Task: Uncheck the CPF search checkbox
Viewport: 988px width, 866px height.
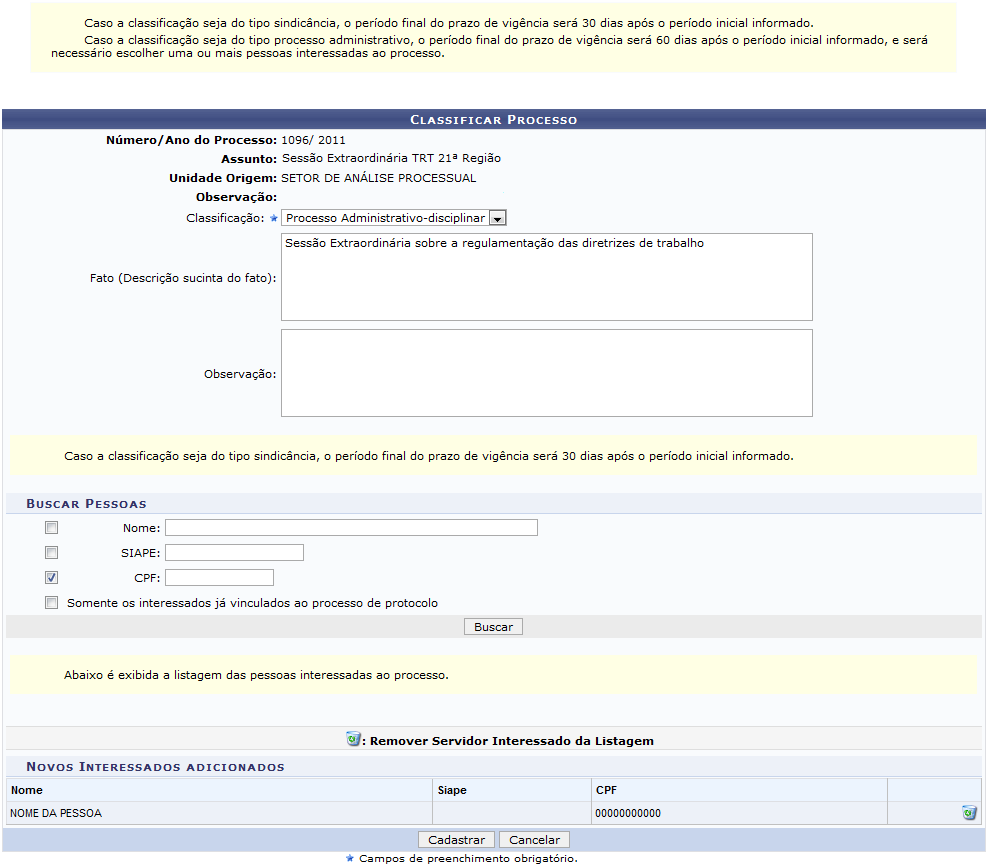Action: (51, 577)
